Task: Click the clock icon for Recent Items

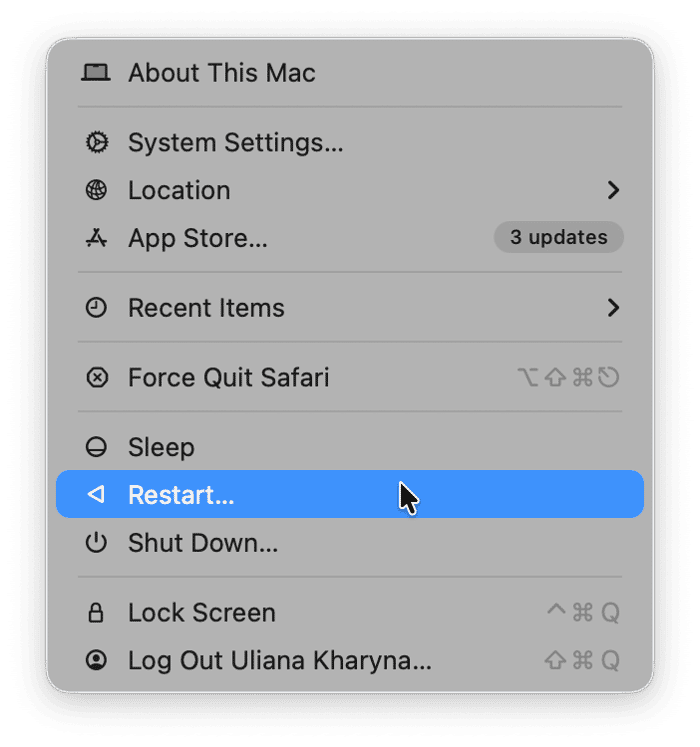Action: pos(96,308)
